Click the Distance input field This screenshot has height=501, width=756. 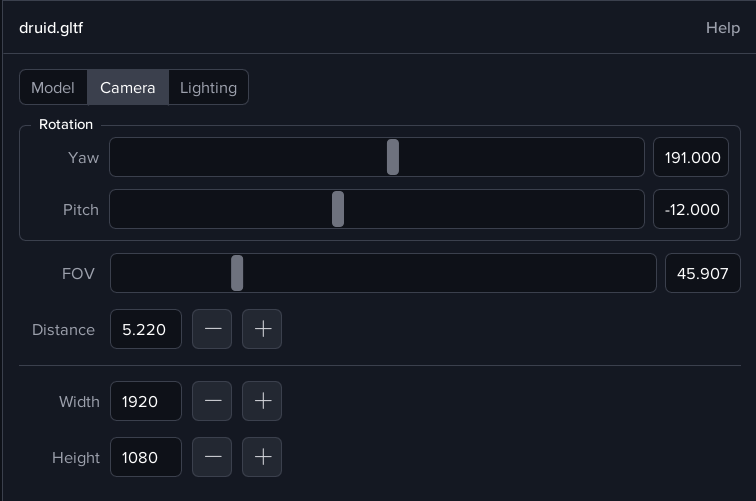pyautogui.click(x=145, y=329)
